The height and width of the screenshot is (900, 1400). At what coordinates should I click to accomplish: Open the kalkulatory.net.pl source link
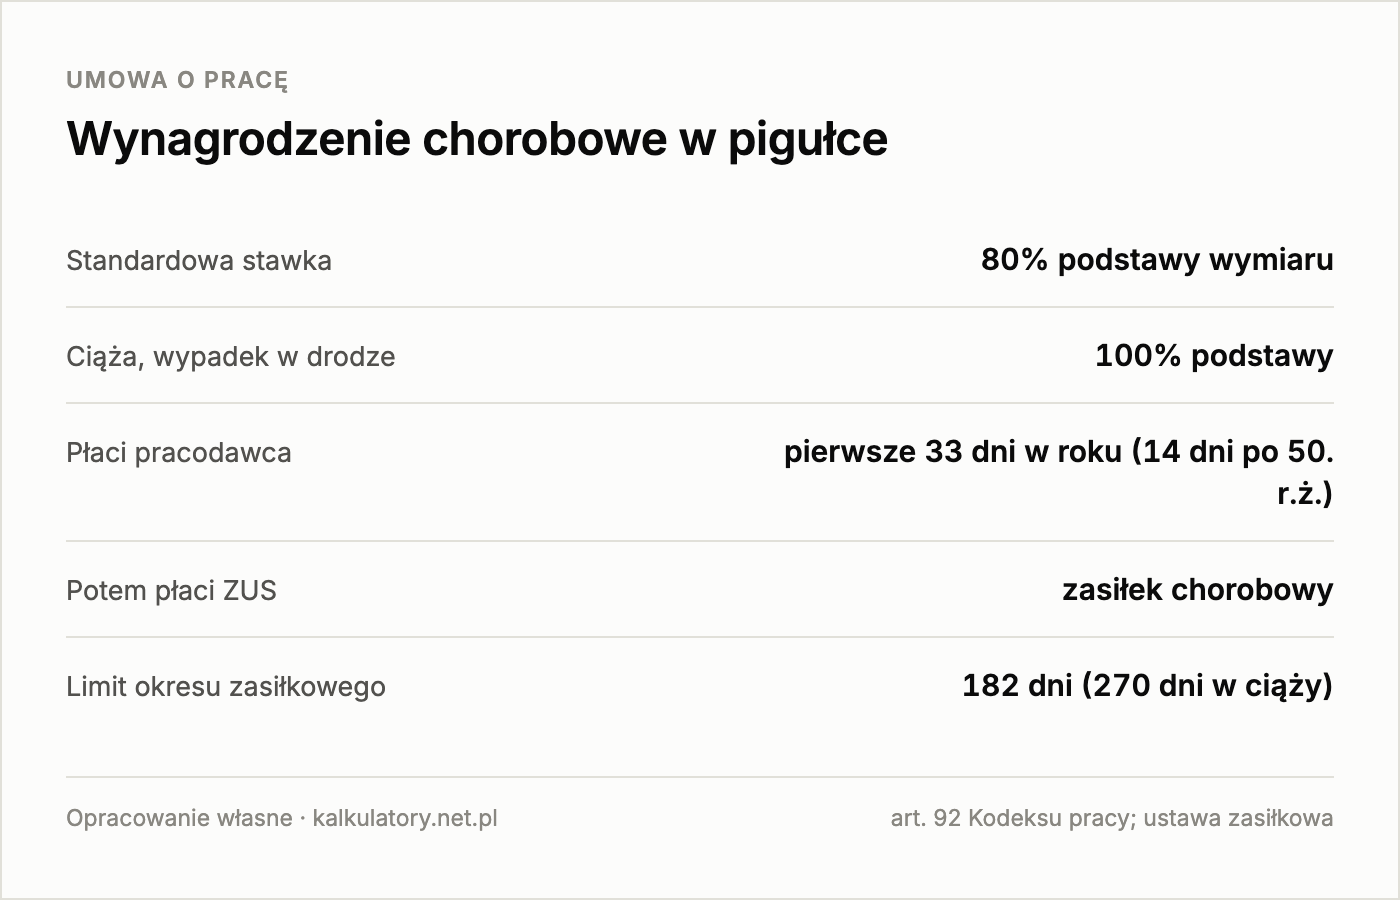(405, 819)
